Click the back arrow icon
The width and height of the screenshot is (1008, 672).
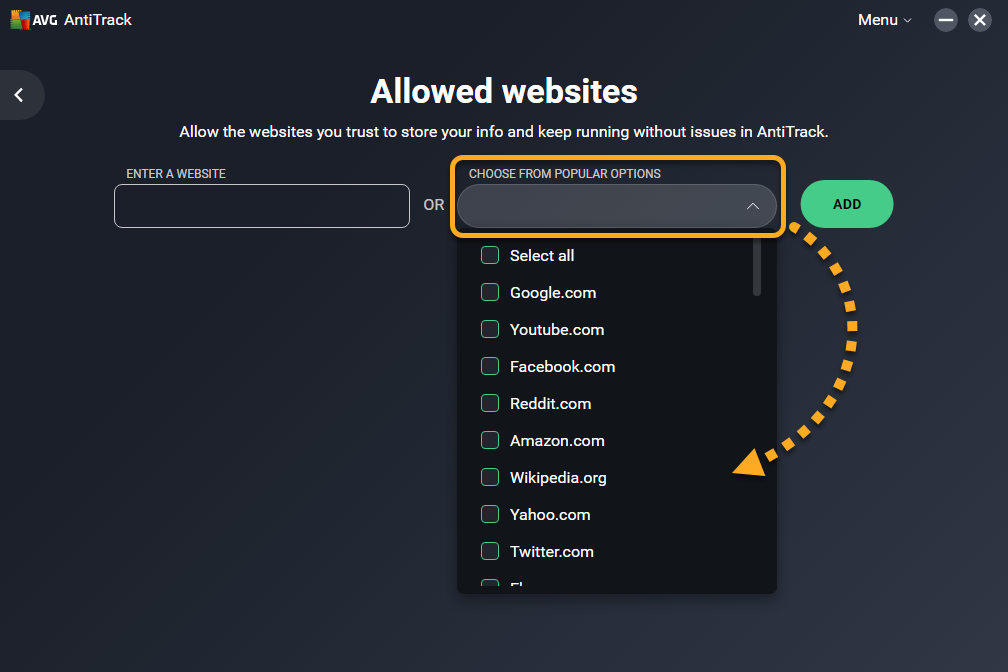tap(18, 95)
